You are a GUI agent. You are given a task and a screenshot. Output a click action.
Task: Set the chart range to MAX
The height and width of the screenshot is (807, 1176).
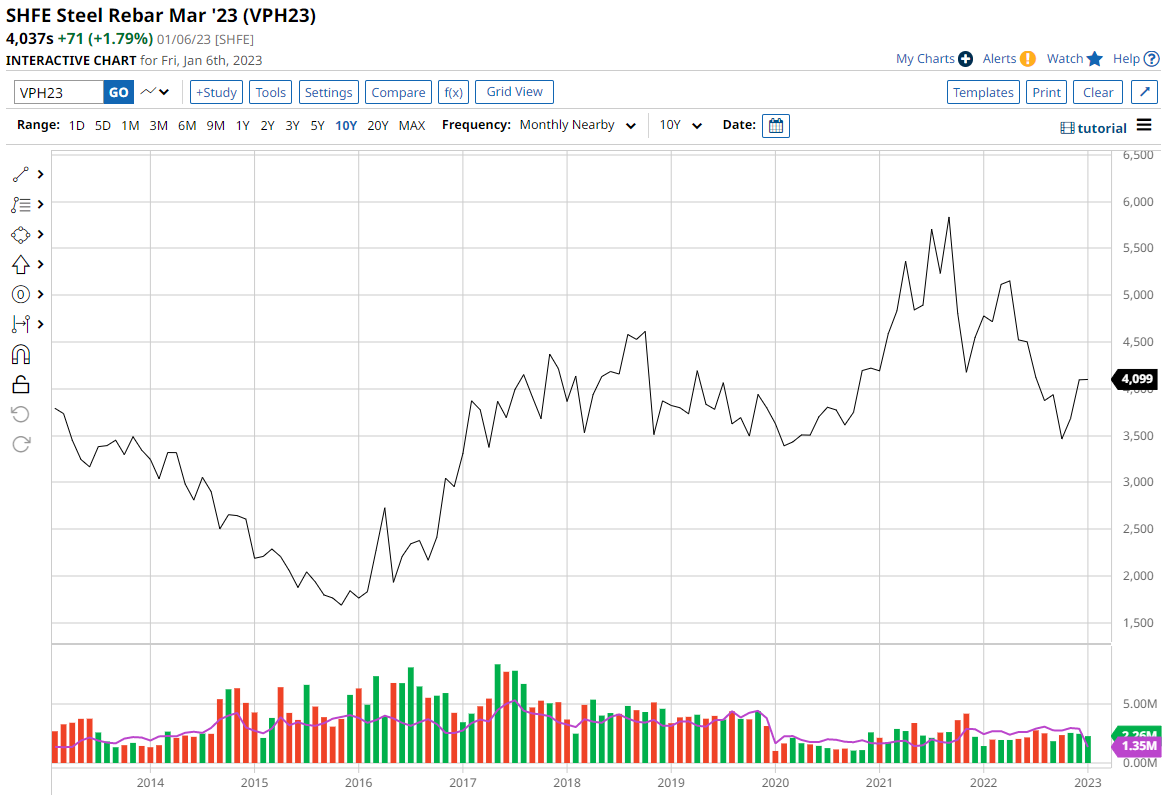411,126
